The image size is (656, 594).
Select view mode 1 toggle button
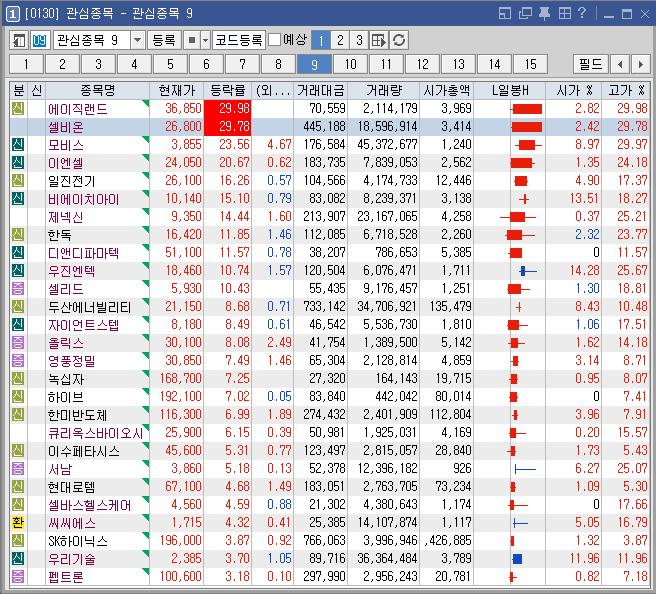point(321,41)
